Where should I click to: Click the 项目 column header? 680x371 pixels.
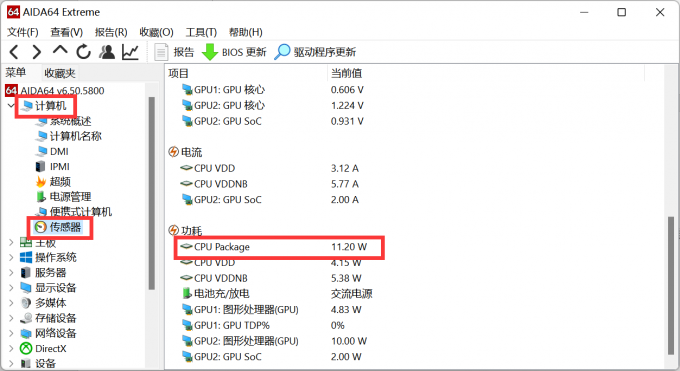[179, 73]
